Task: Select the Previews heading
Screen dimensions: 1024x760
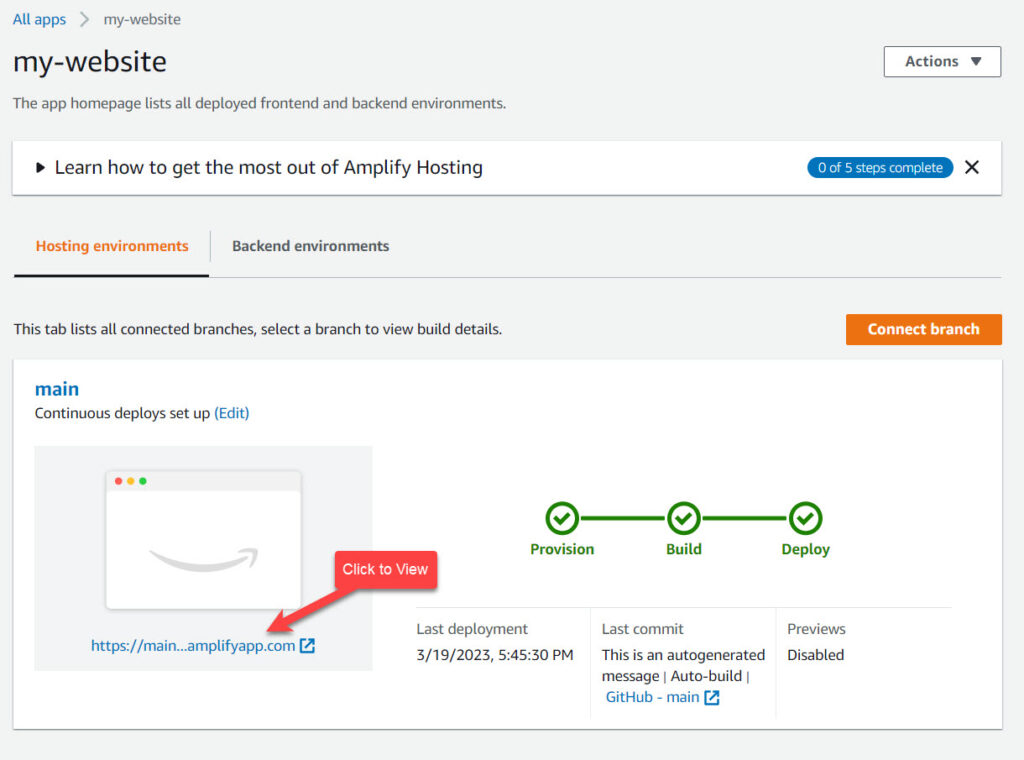Action: click(816, 629)
